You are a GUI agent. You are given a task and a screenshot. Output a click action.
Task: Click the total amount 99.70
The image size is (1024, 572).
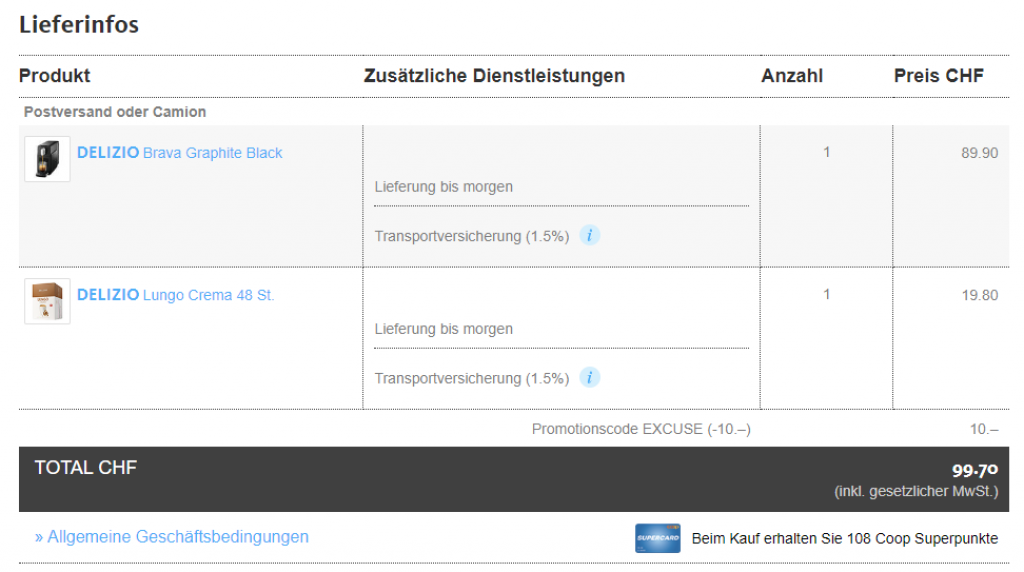click(975, 470)
